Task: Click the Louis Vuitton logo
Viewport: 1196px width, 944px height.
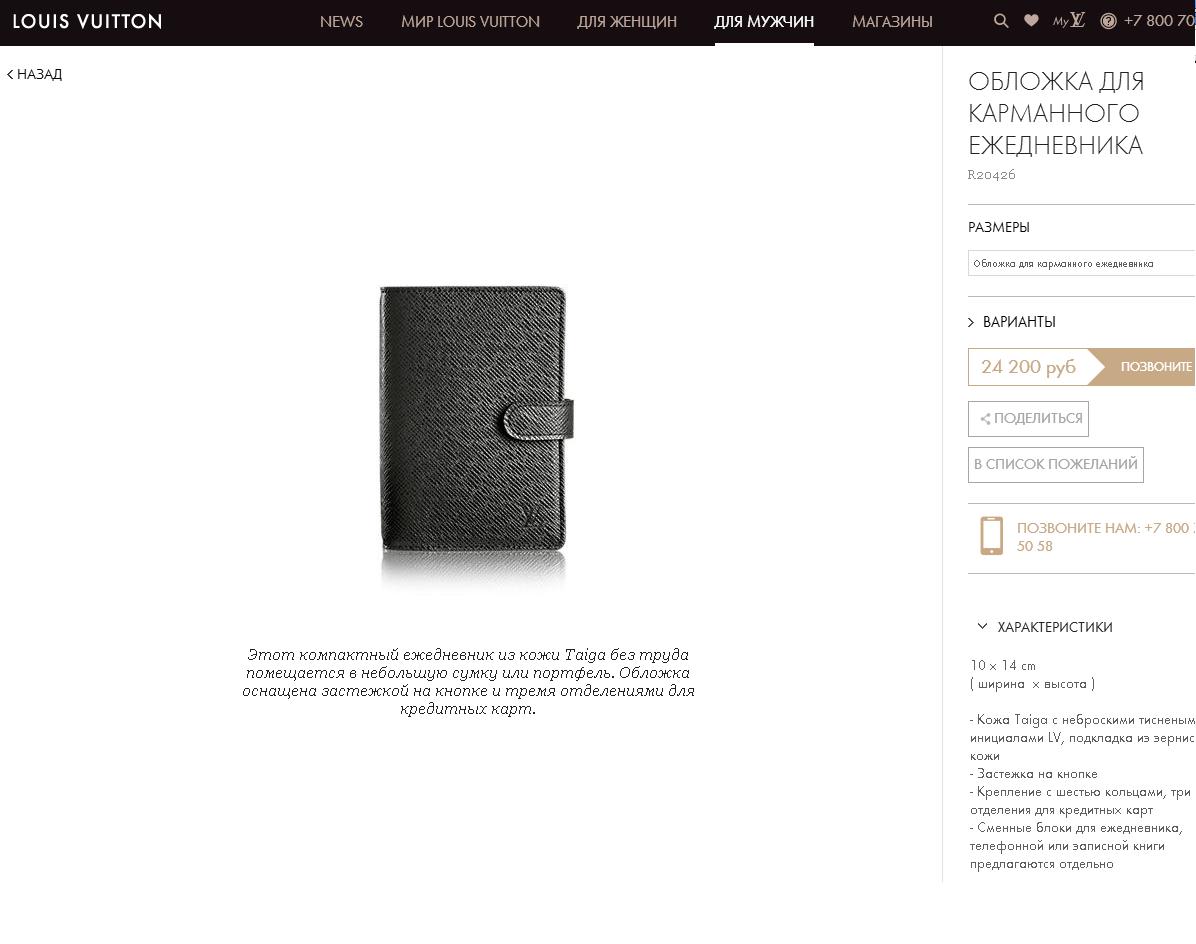Action: point(87,21)
